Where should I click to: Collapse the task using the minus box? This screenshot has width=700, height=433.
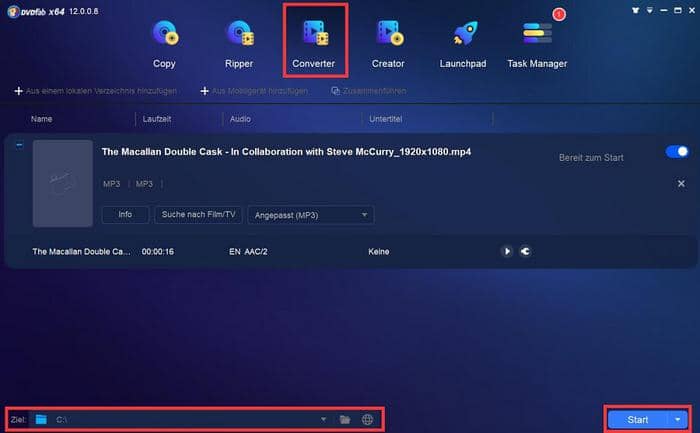19,145
